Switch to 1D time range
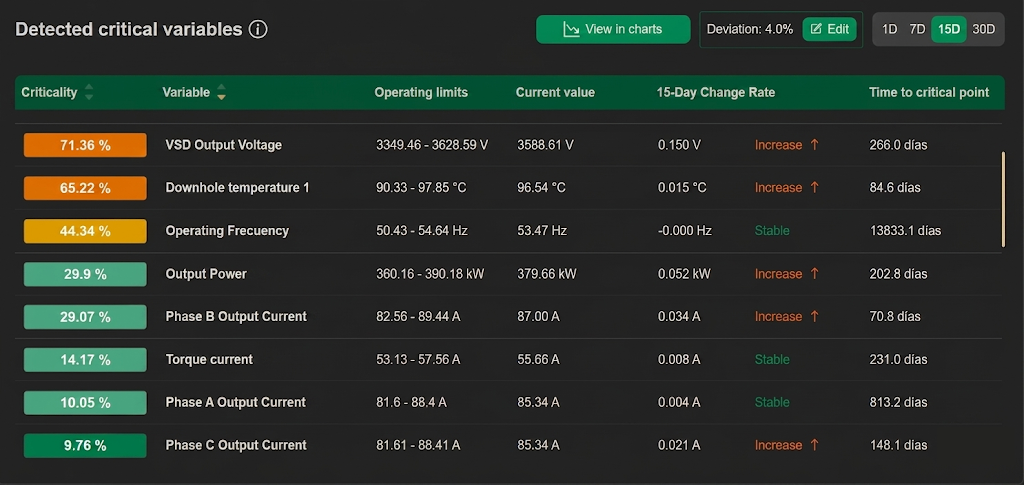The height and width of the screenshot is (485, 1024). [889, 29]
